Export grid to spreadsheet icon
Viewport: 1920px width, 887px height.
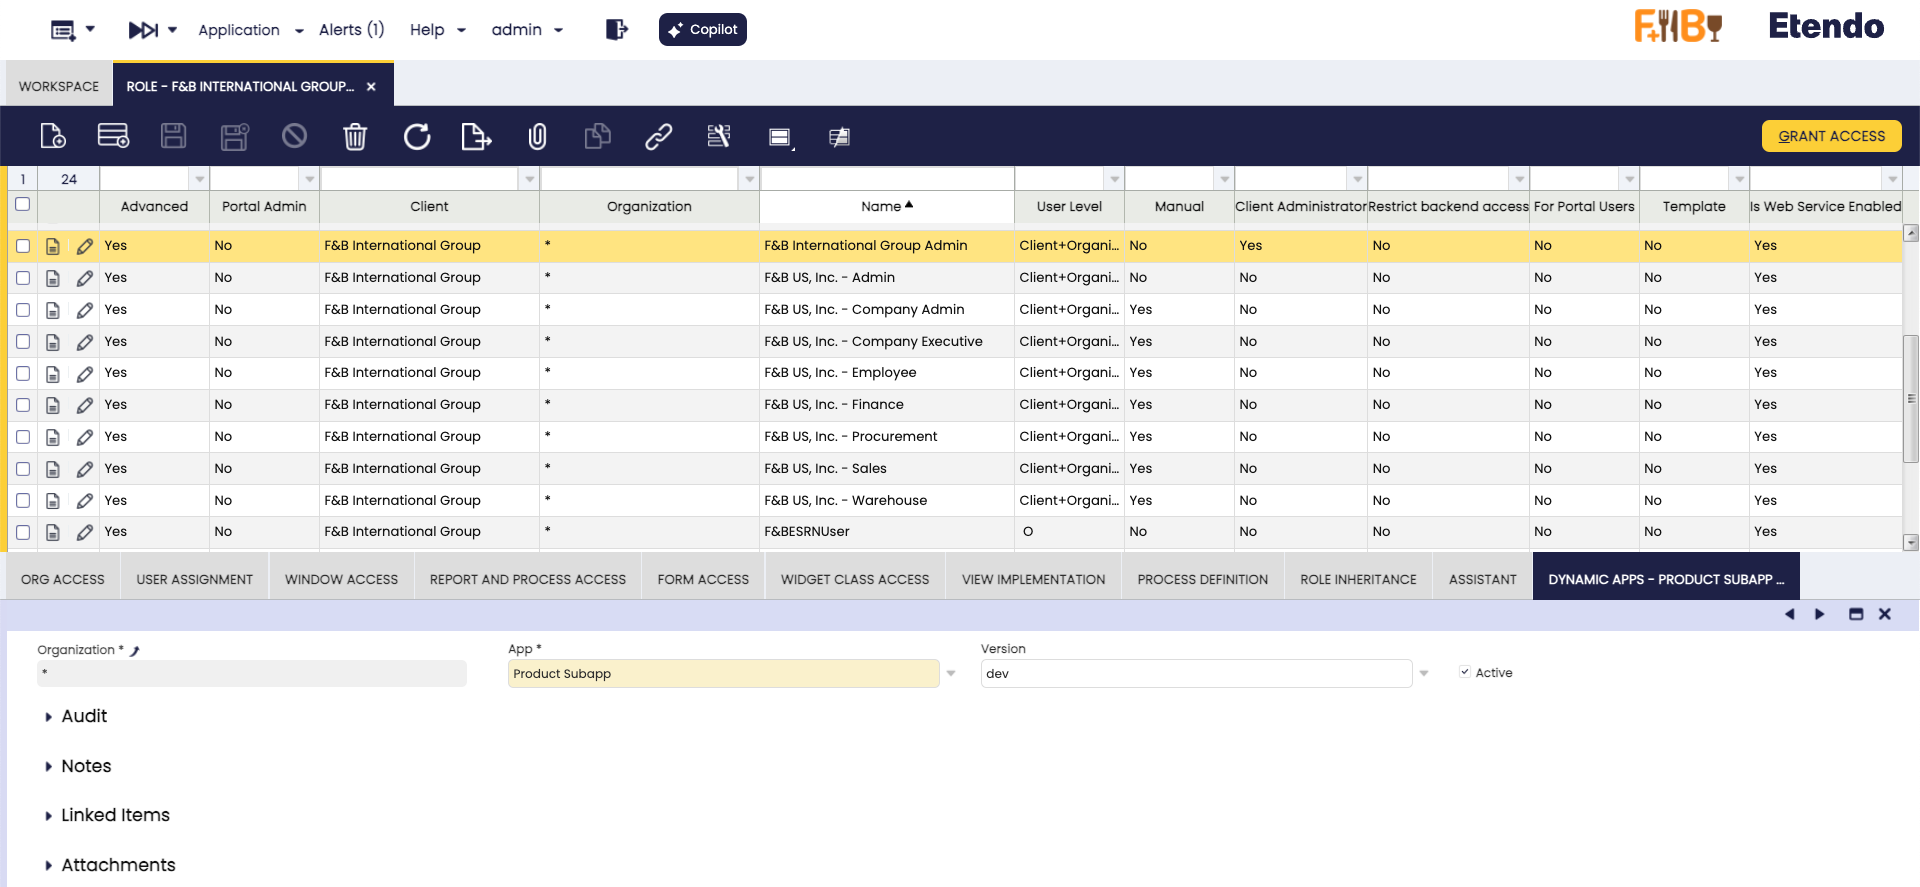(476, 136)
